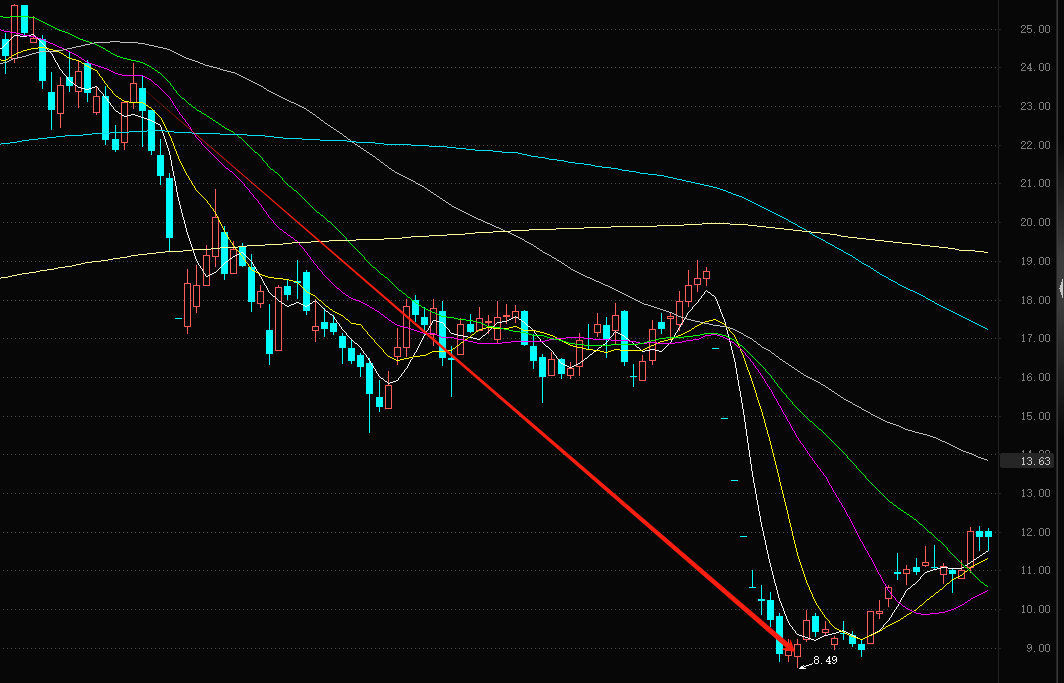Select the small white arrow beside 8.49

click(805, 666)
